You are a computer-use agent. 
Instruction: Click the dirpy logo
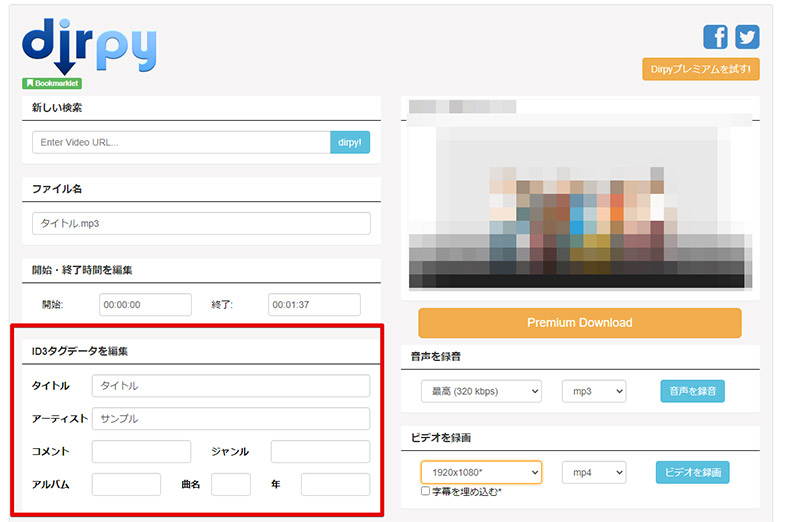[x=89, y=47]
